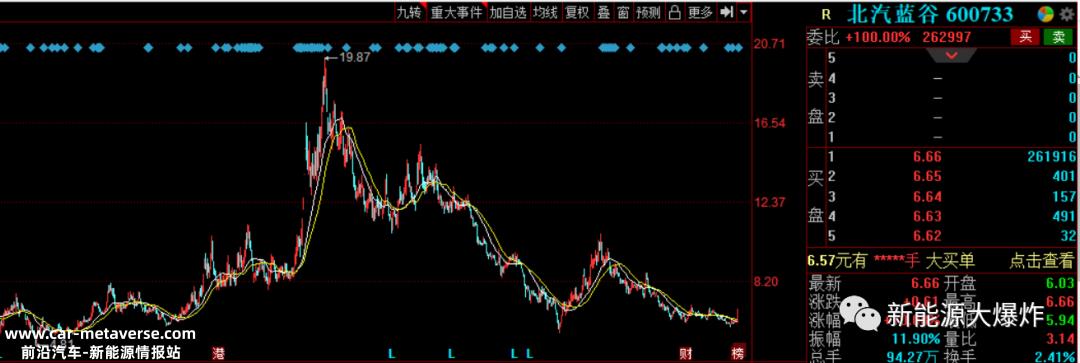This screenshot has height=363, width=1080.
Task: Toggle the 九转 indicator
Action: [408, 12]
